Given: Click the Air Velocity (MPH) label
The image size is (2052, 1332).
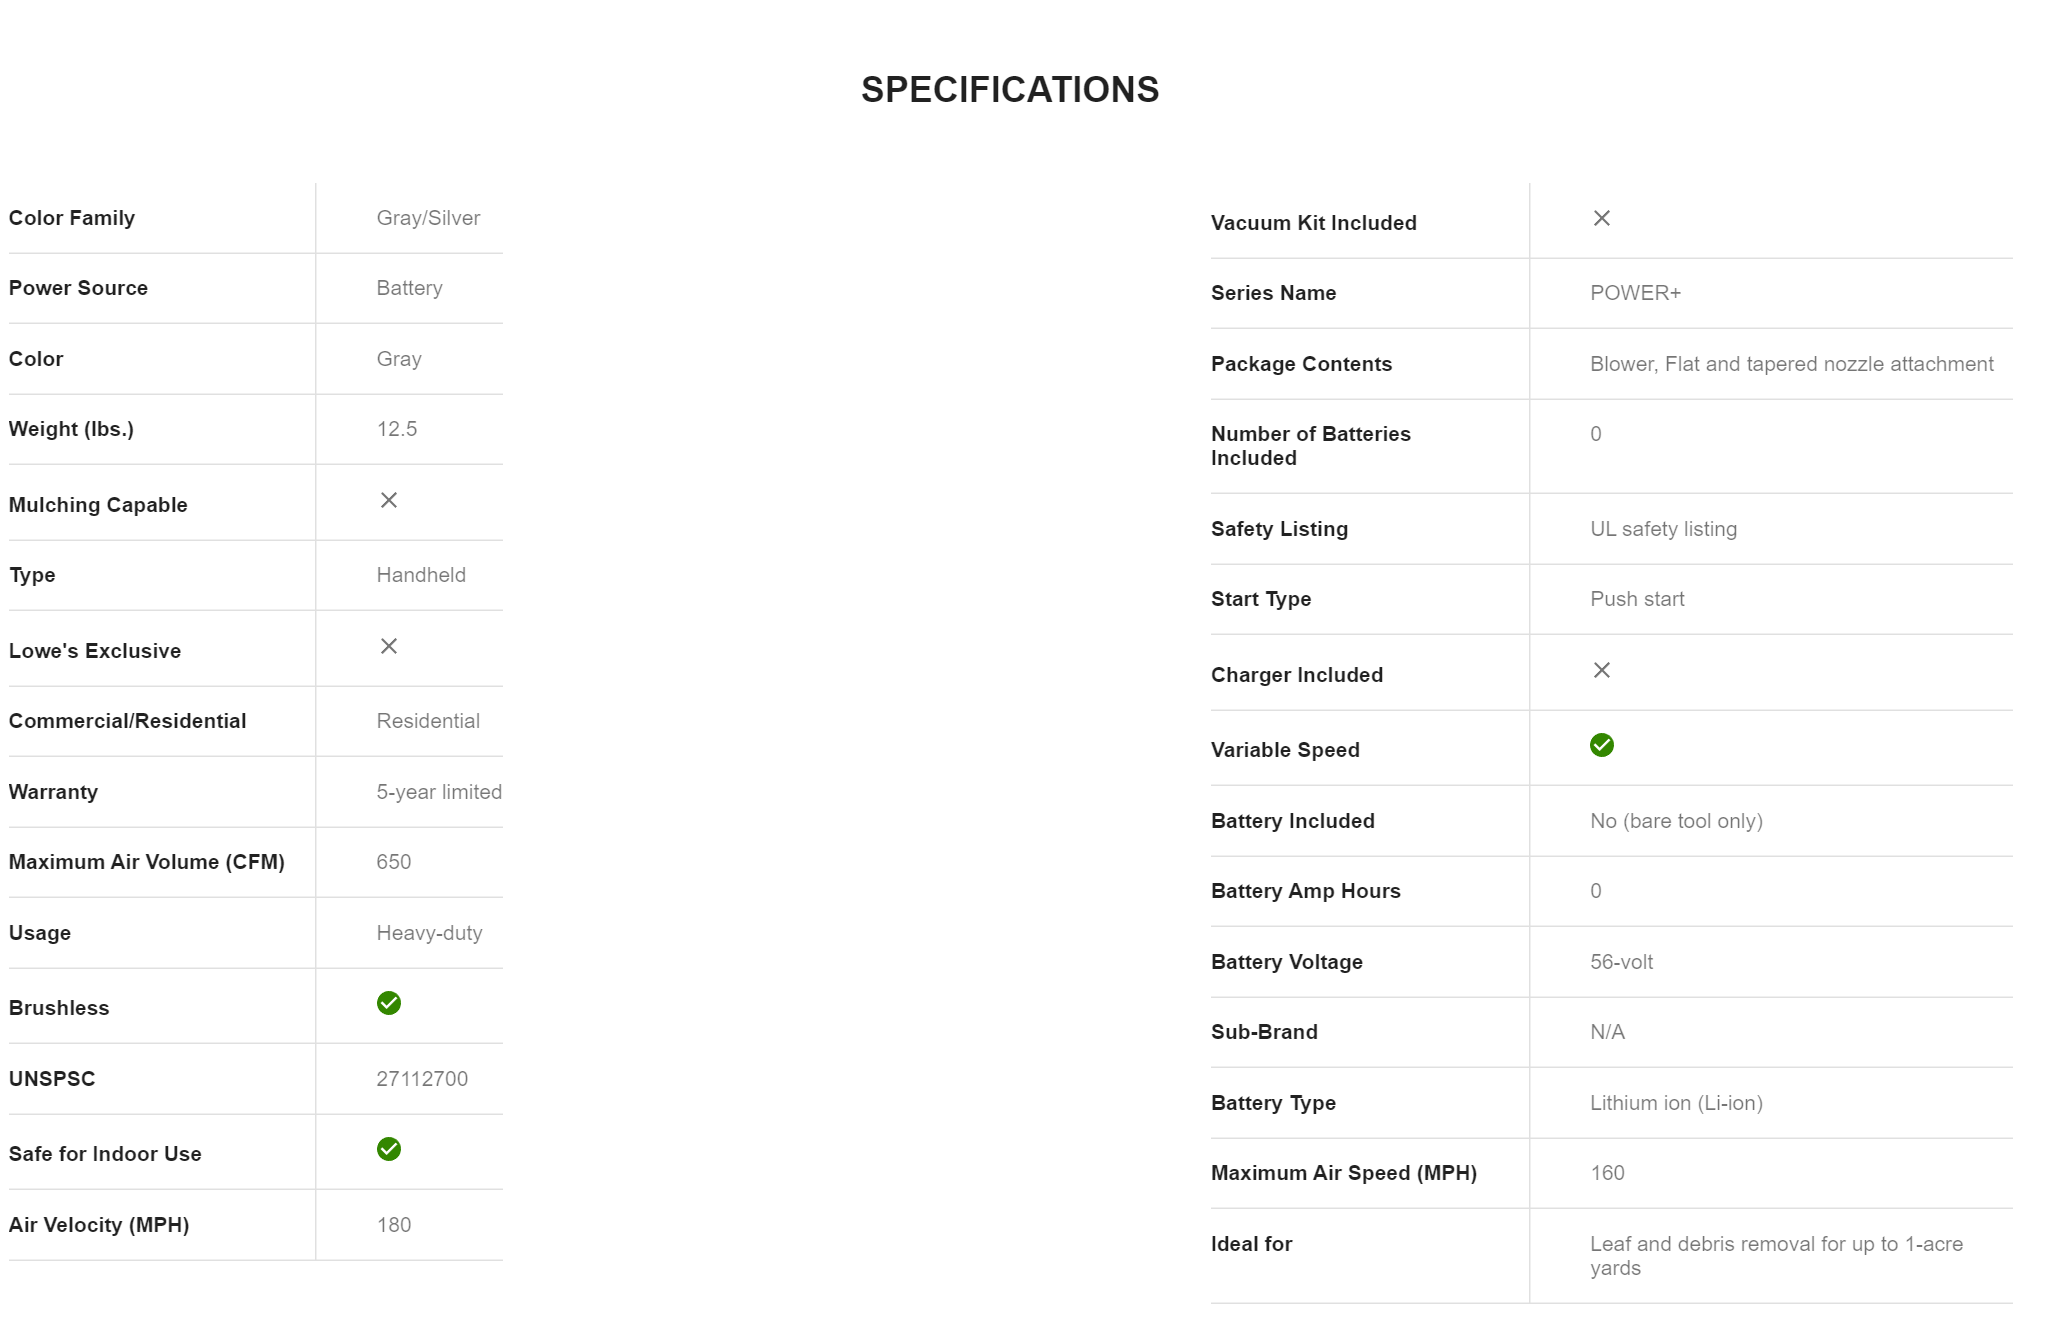Looking at the screenshot, I should point(99,1225).
